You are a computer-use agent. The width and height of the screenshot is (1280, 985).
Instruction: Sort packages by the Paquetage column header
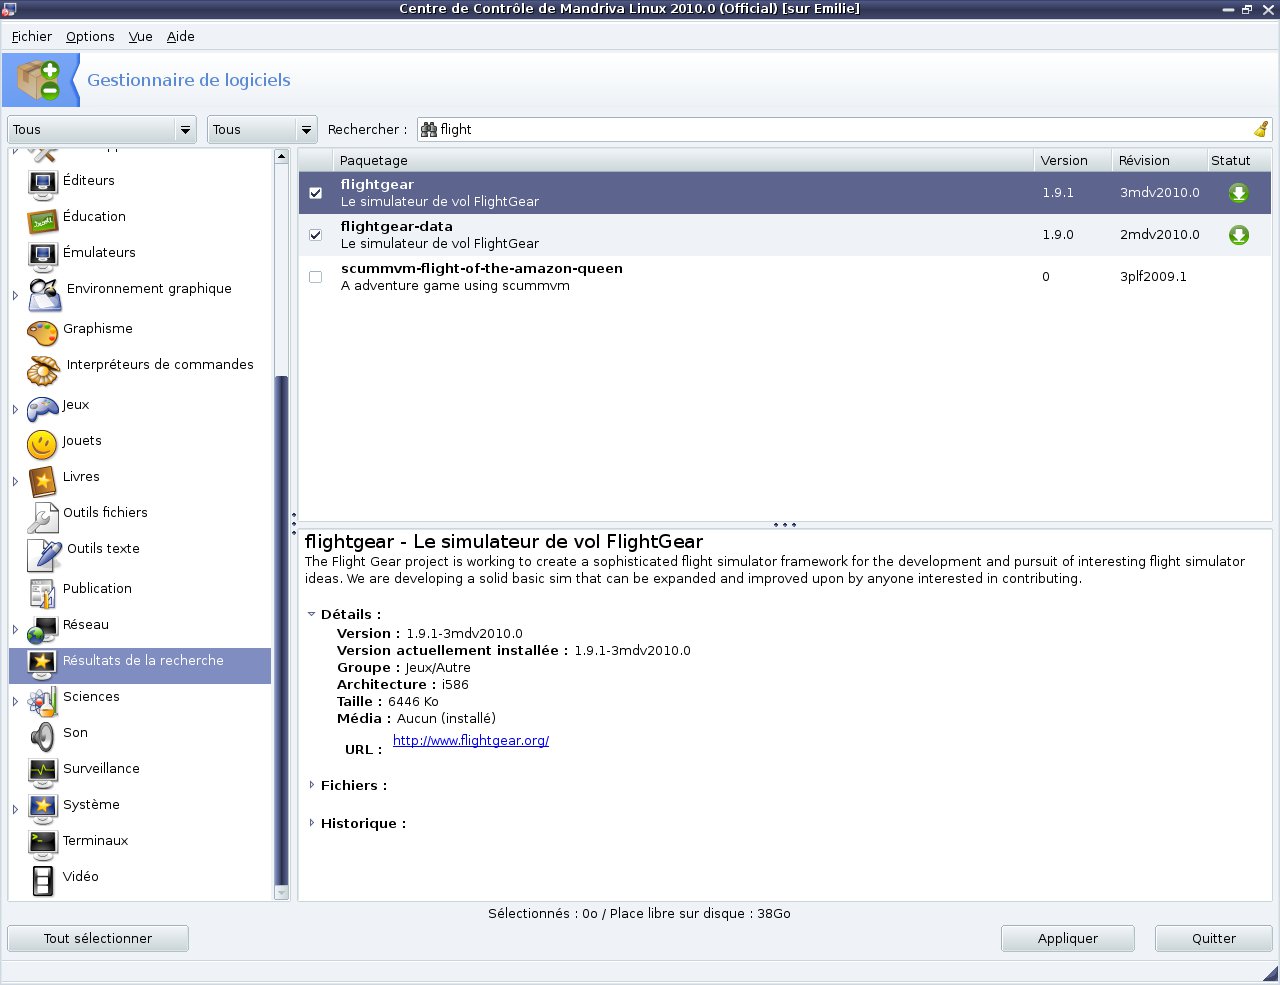[684, 160]
